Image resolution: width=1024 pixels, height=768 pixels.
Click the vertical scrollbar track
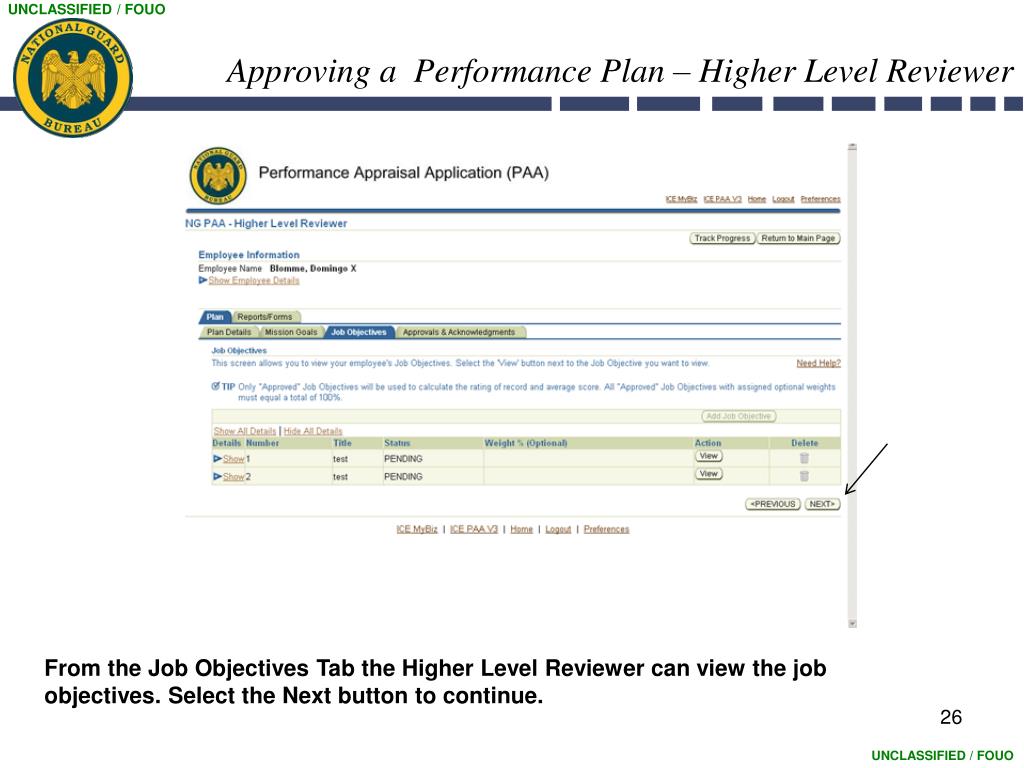852,385
